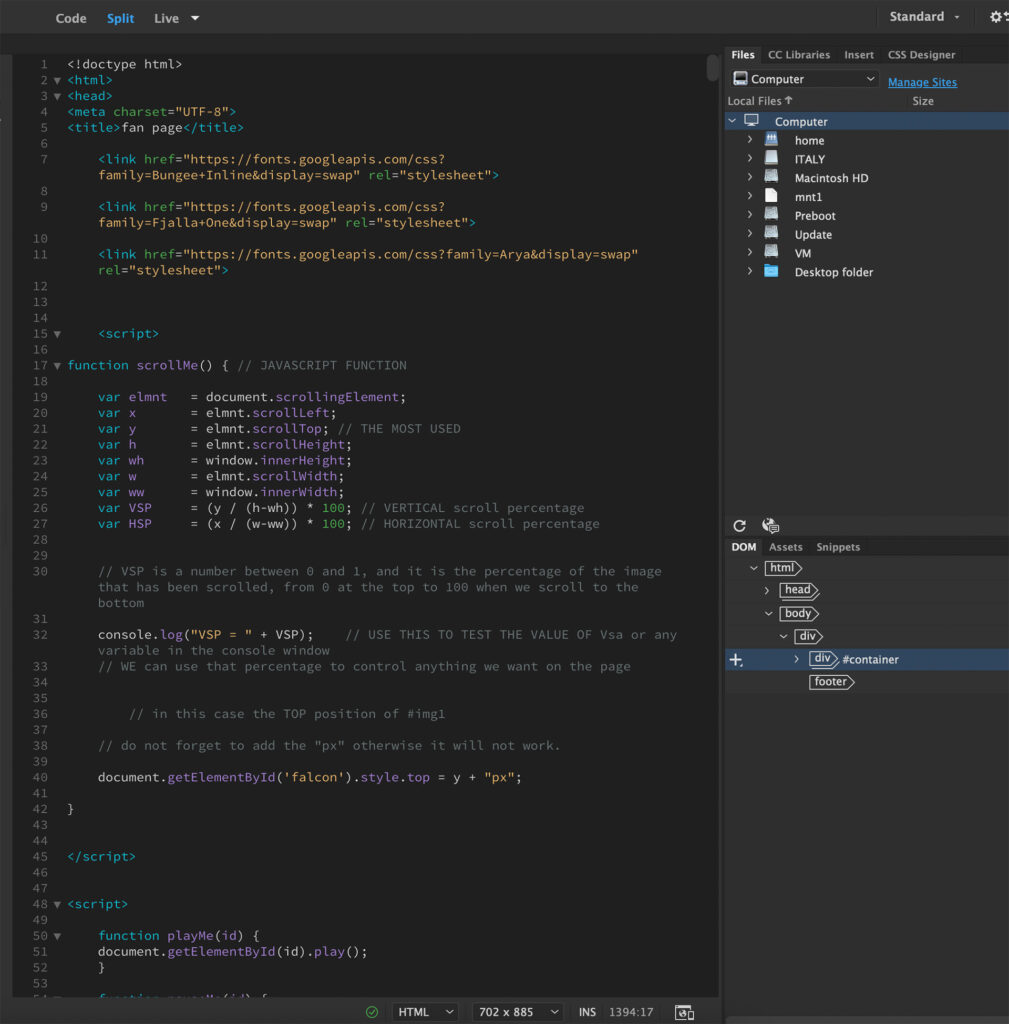Click the real-time preview device icon

(684, 1012)
